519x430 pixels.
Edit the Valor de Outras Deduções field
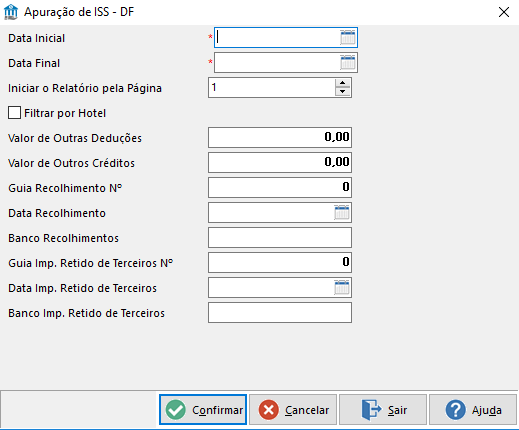click(280, 137)
